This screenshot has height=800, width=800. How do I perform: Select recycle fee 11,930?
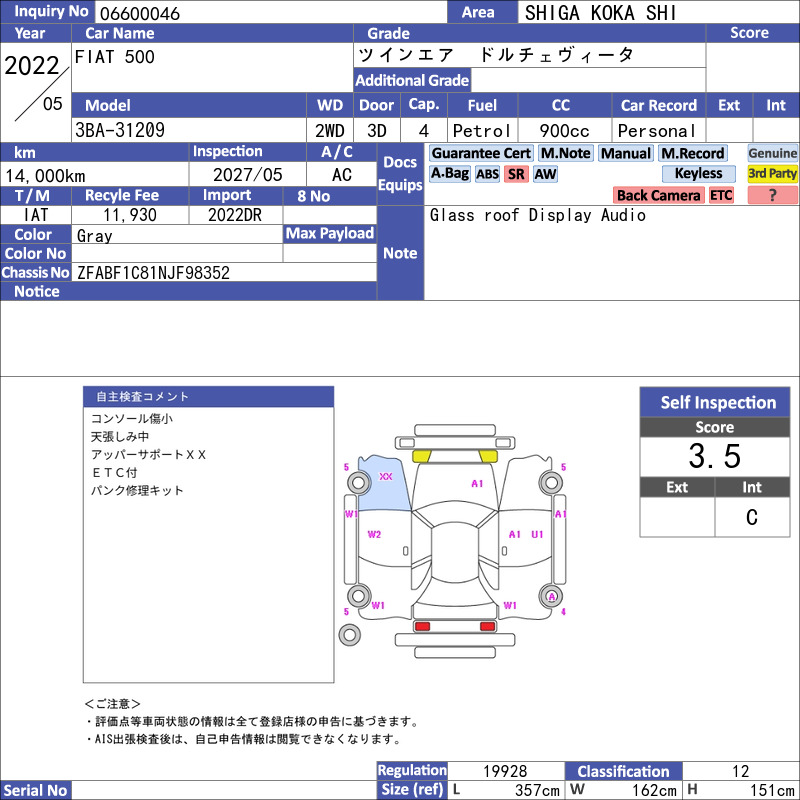click(x=130, y=215)
